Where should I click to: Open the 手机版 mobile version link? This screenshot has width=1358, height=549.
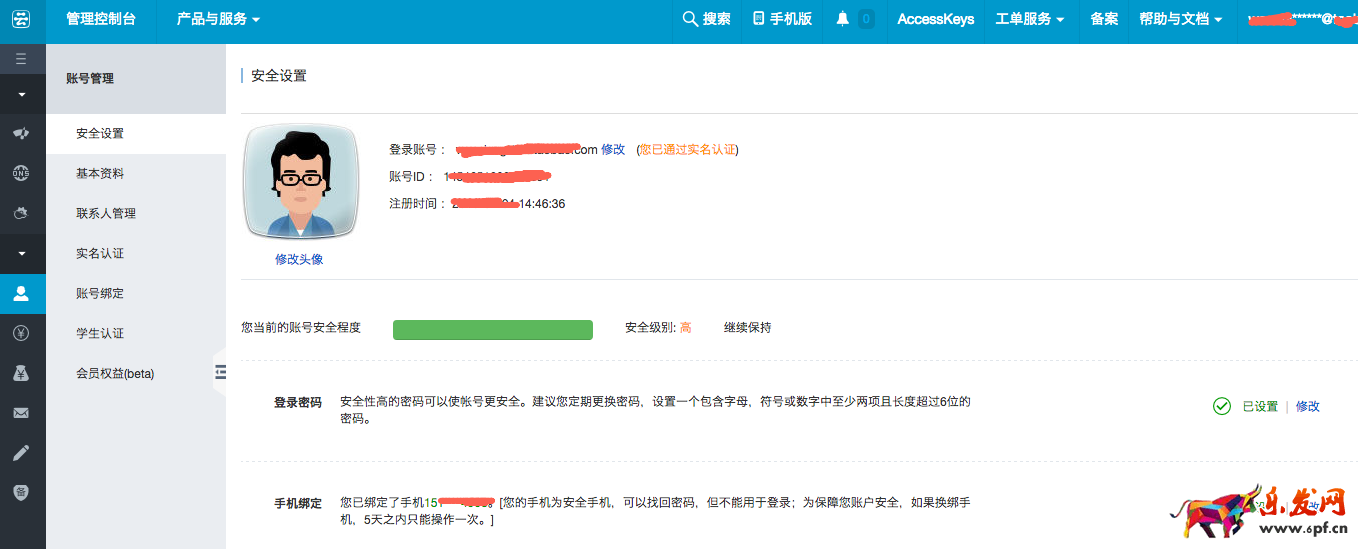coord(782,19)
